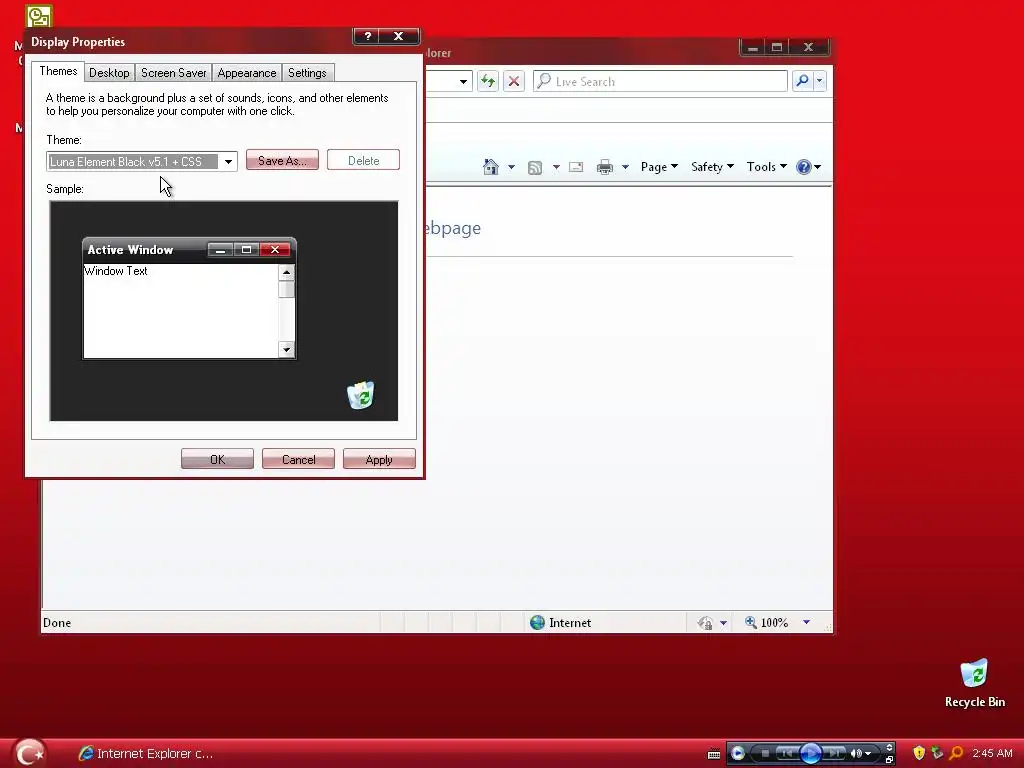Image resolution: width=1024 pixels, height=768 pixels.
Task: Click the media player Play button
Action: (810, 754)
